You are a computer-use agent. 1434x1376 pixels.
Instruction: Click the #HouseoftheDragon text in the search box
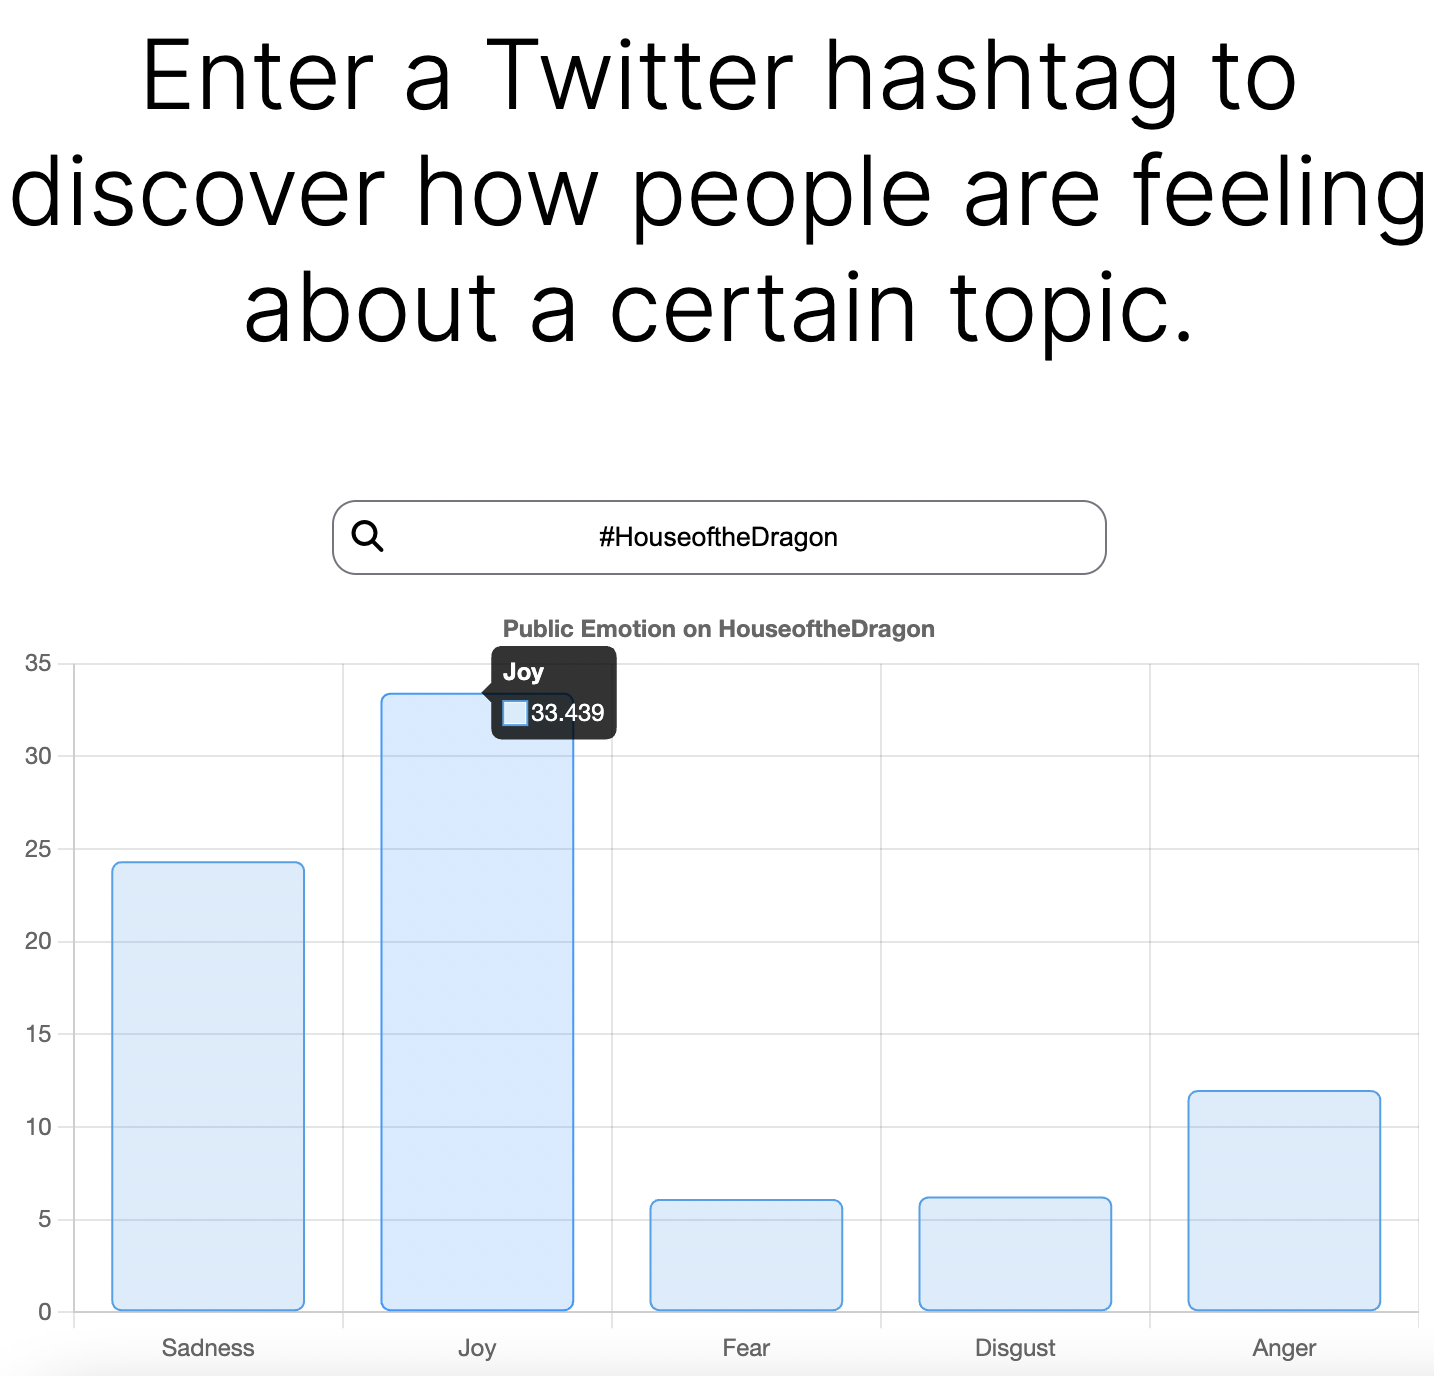718,537
